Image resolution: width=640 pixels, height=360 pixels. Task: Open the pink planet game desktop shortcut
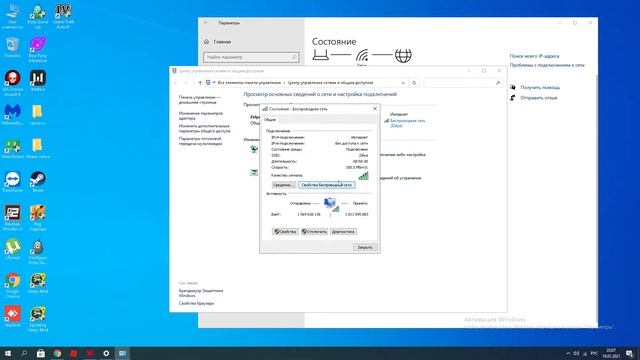(38, 49)
